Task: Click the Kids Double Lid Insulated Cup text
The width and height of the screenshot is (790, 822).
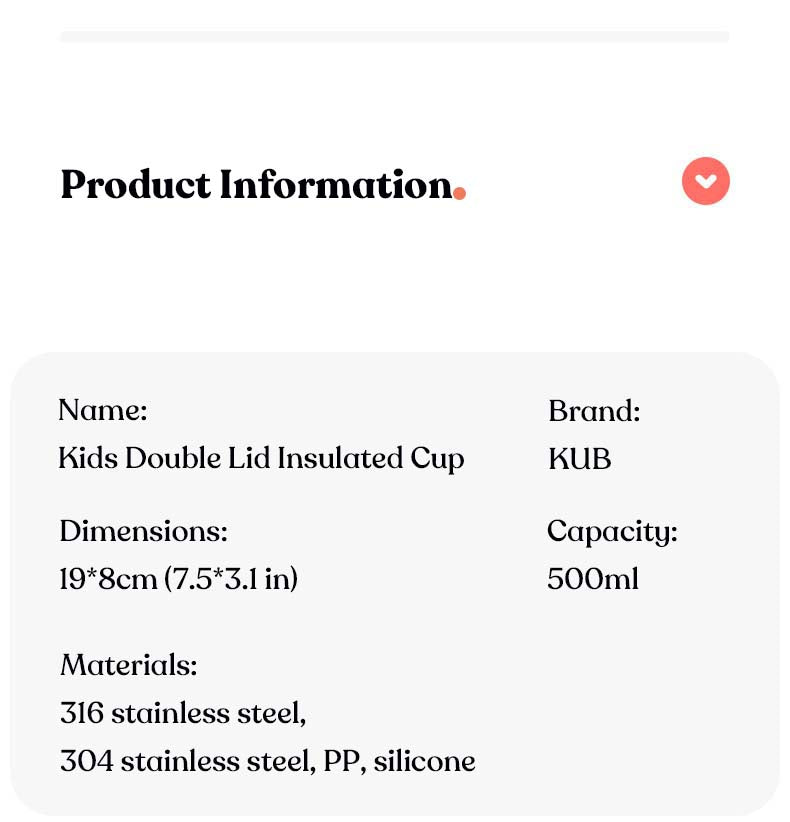Action: (x=261, y=458)
